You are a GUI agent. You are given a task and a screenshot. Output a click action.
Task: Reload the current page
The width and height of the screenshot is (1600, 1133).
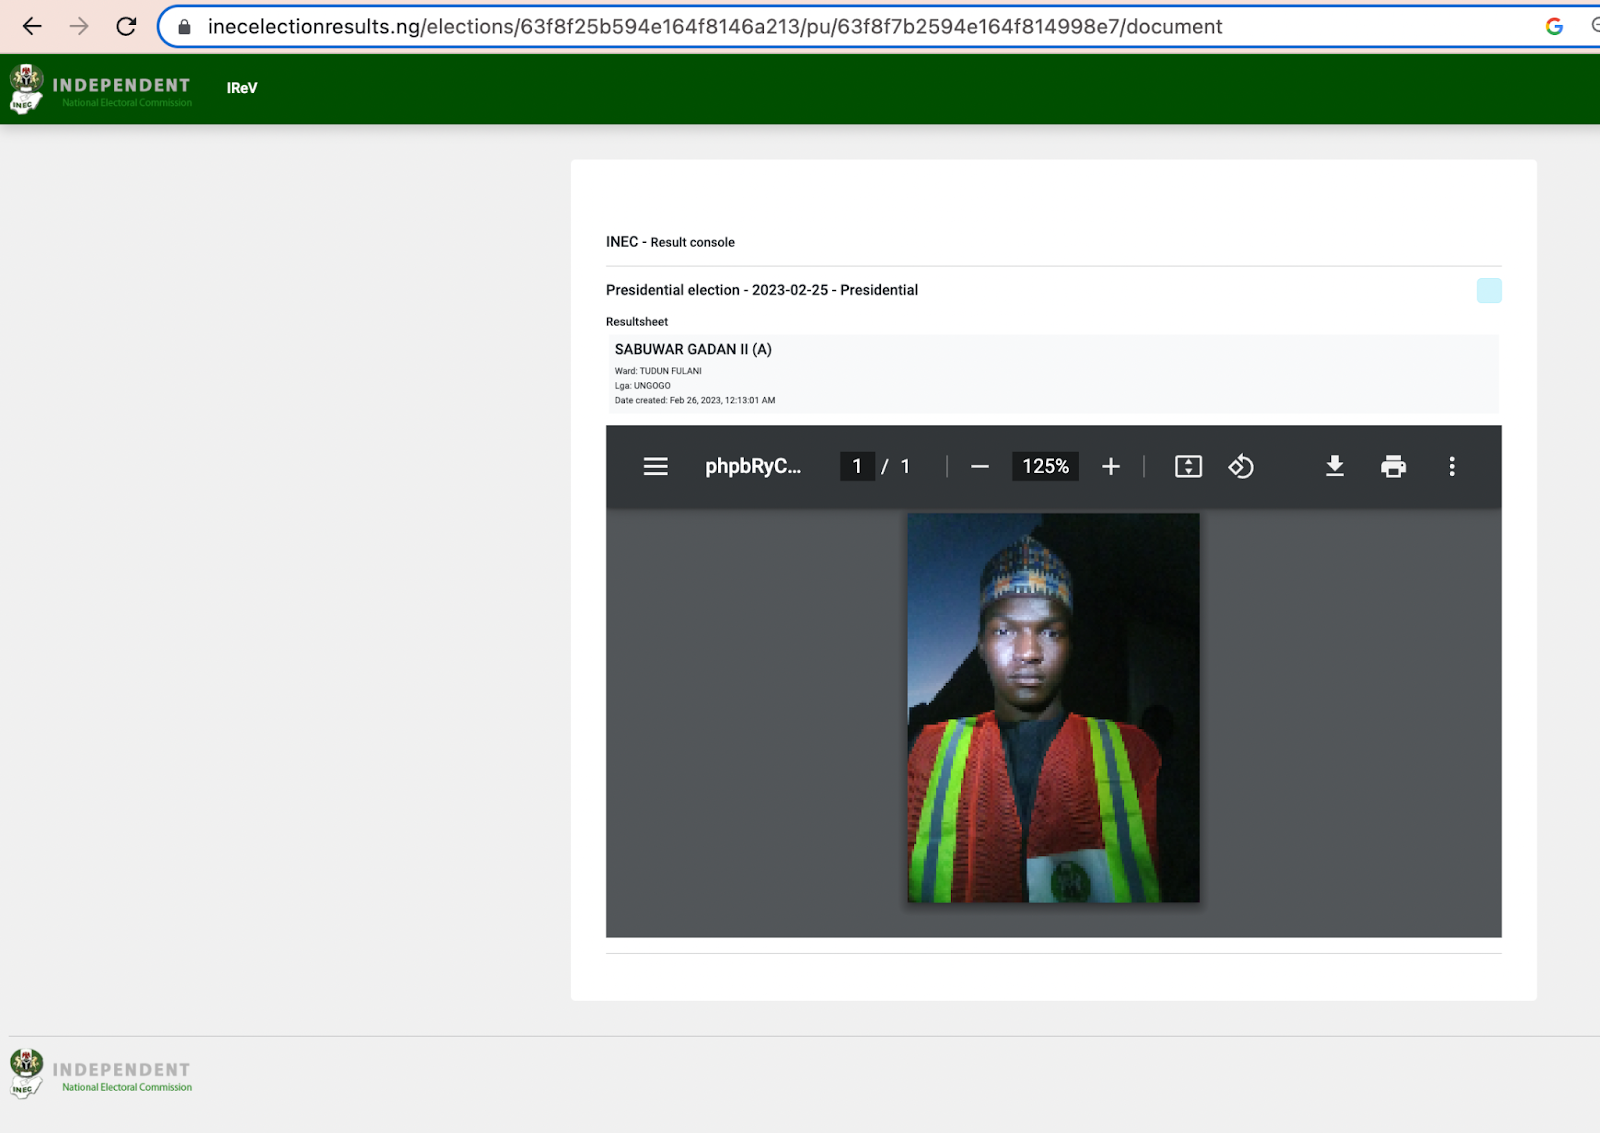point(126,27)
